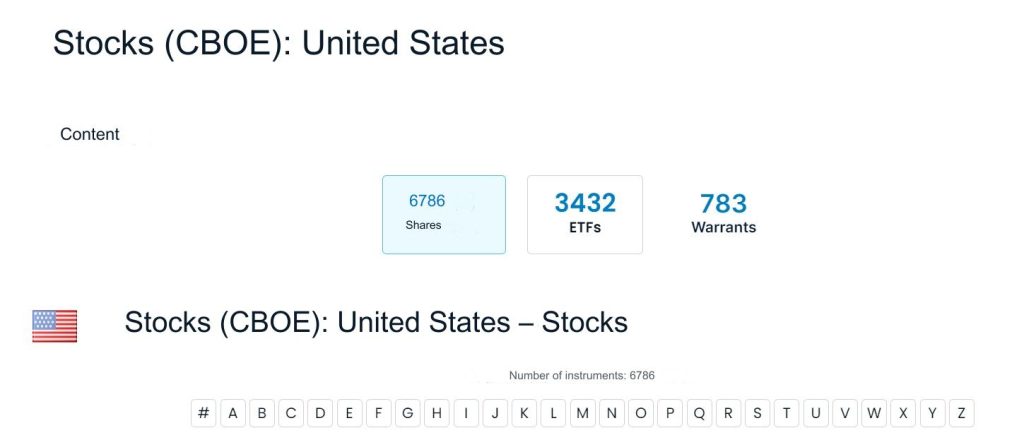Click the Content label
Viewport: 1024px width, 440px height.
(90, 134)
